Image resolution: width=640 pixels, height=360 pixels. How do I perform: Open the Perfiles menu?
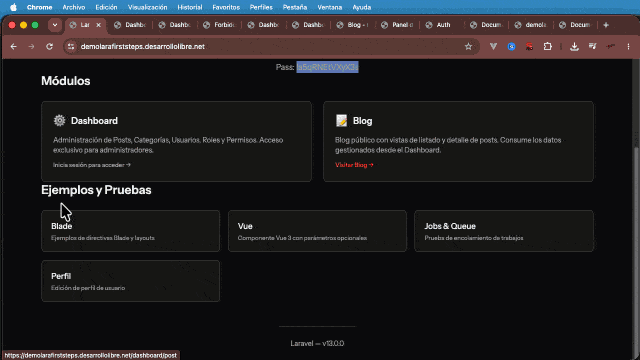(x=261, y=7)
